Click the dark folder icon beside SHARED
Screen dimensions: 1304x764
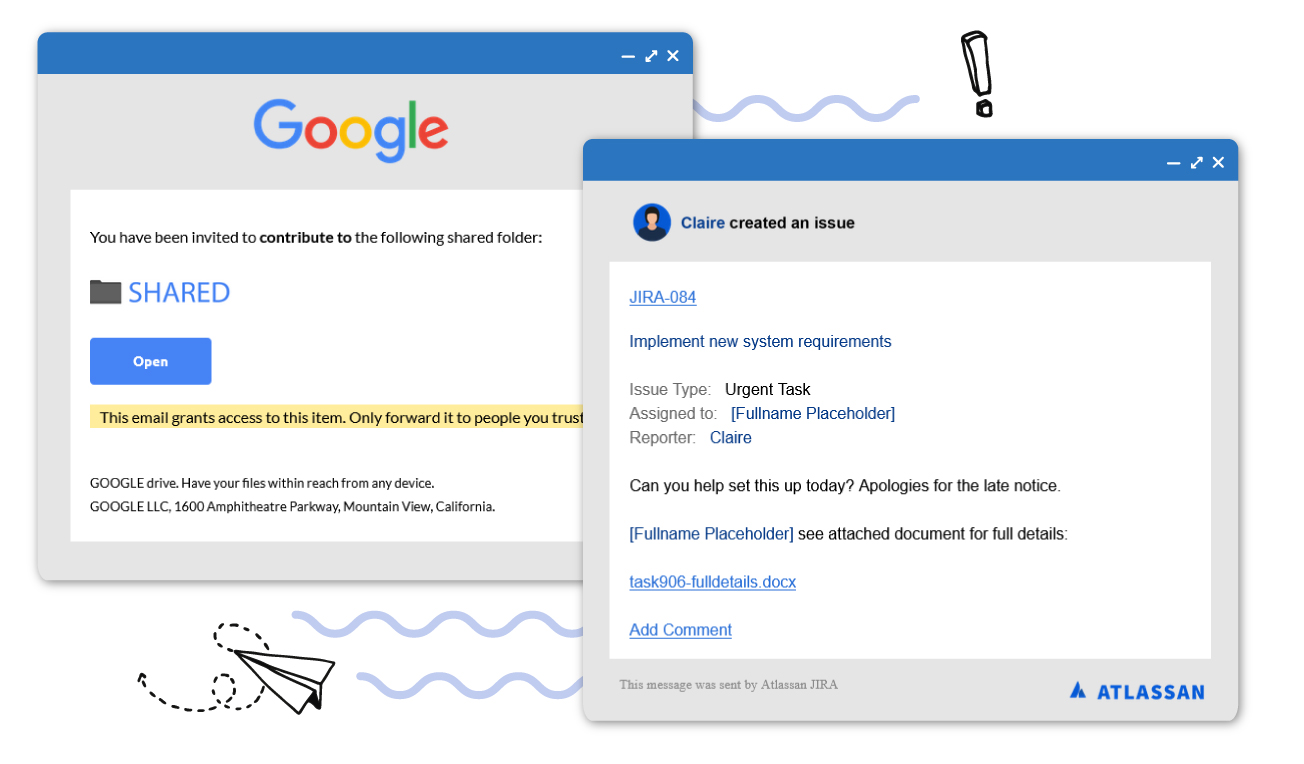[x=105, y=292]
